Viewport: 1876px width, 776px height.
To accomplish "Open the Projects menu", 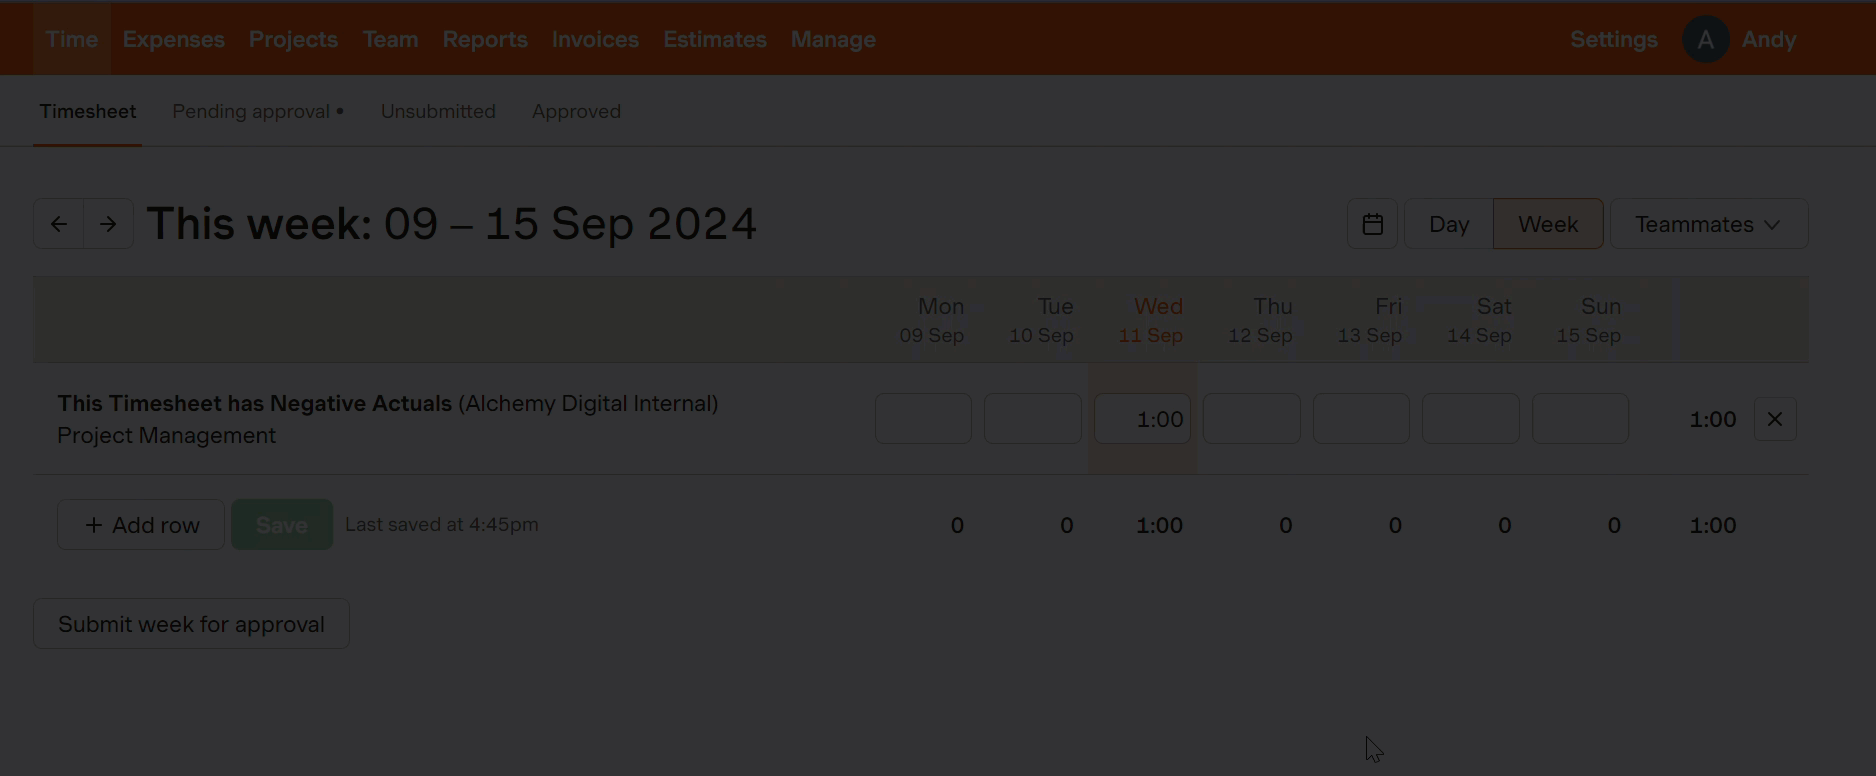I will point(293,39).
